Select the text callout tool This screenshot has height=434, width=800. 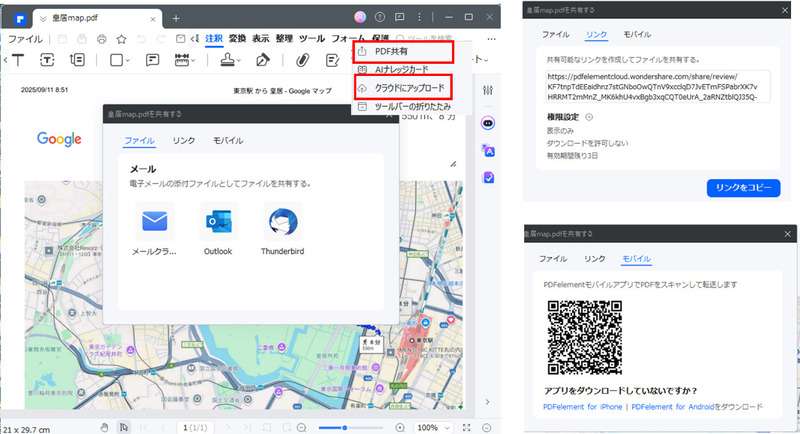78,60
